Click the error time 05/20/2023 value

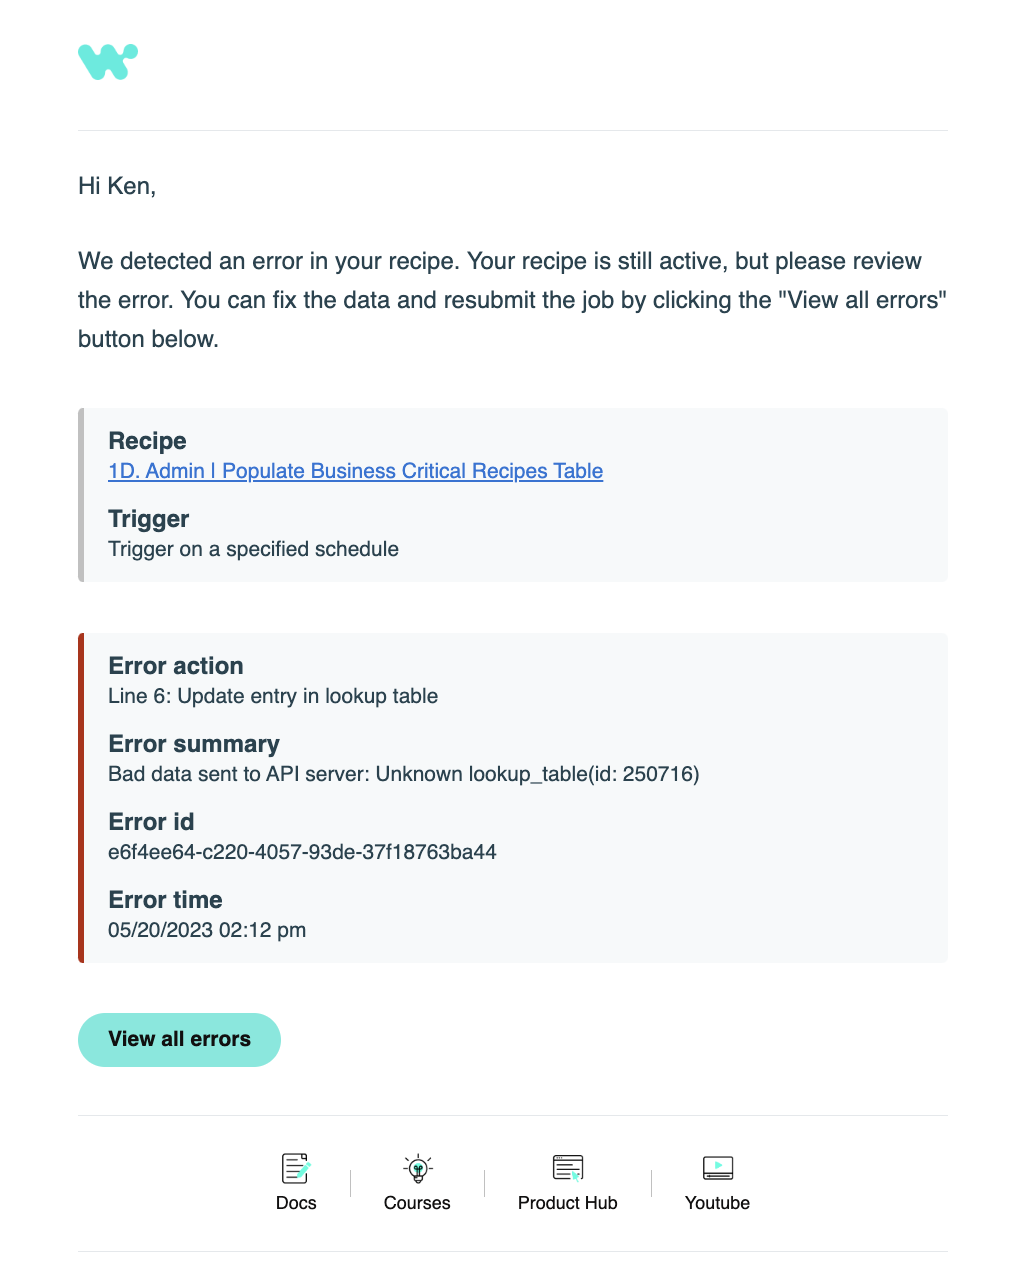coord(207,930)
